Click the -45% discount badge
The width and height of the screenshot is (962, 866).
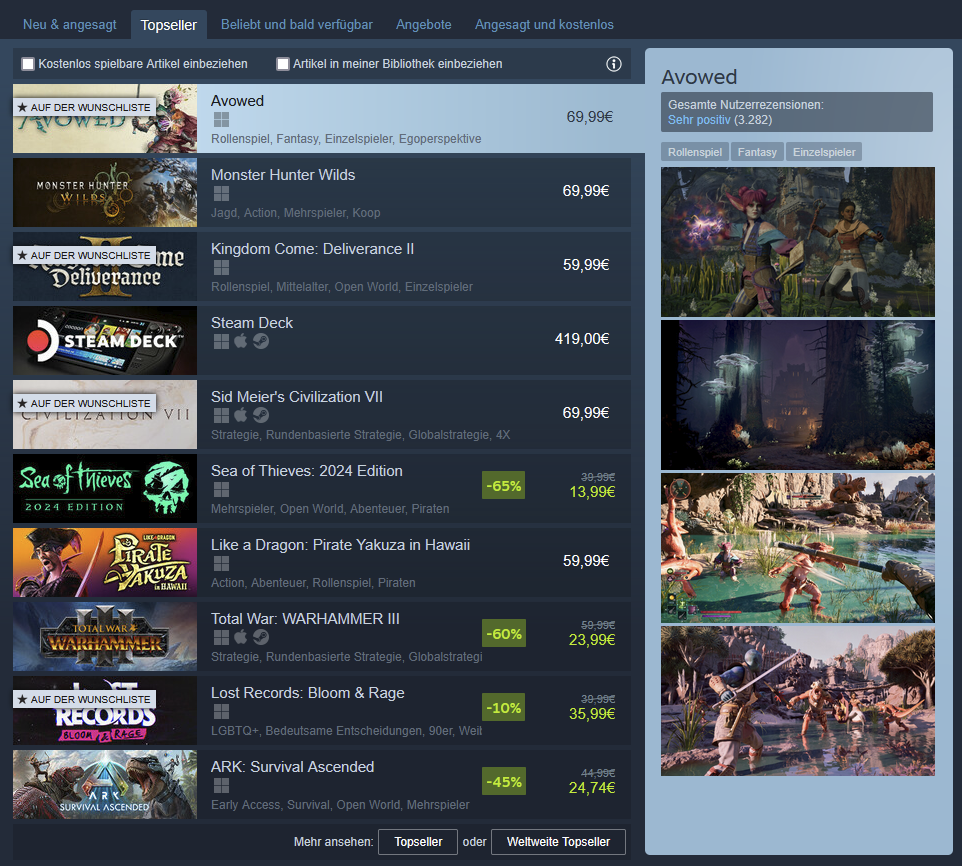pos(504,781)
